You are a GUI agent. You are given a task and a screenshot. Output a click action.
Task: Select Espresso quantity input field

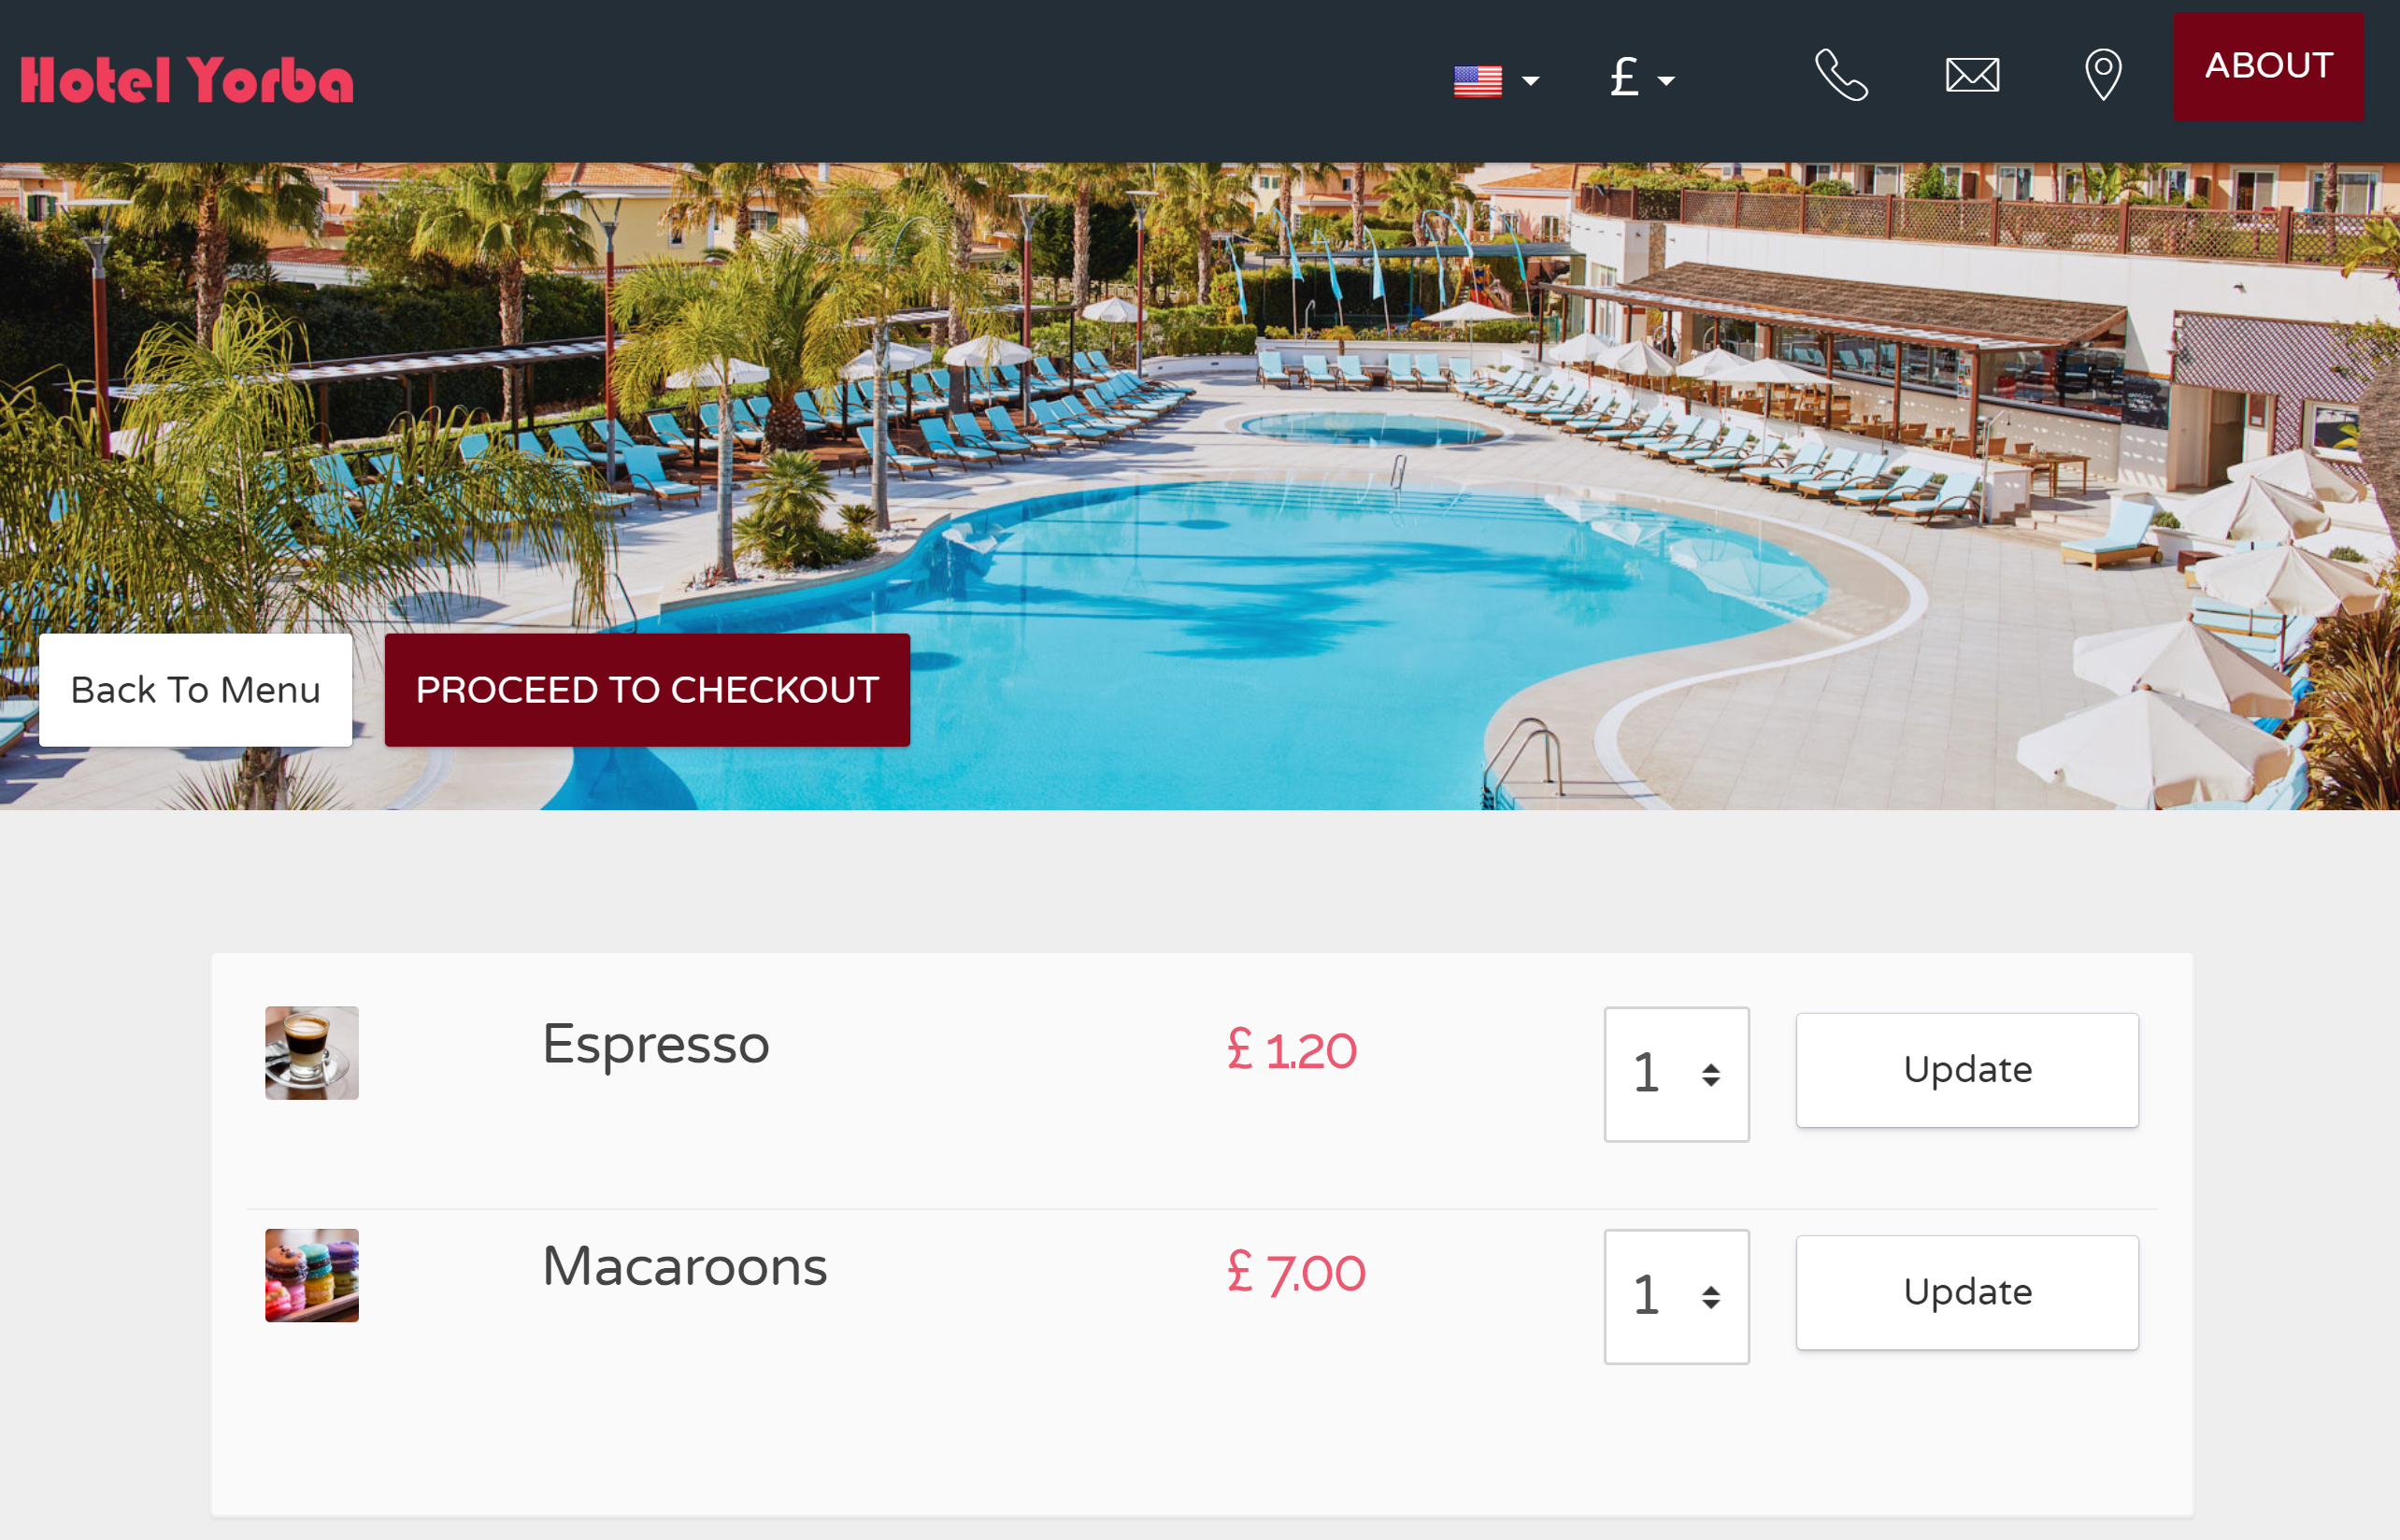click(1672, 1071)
